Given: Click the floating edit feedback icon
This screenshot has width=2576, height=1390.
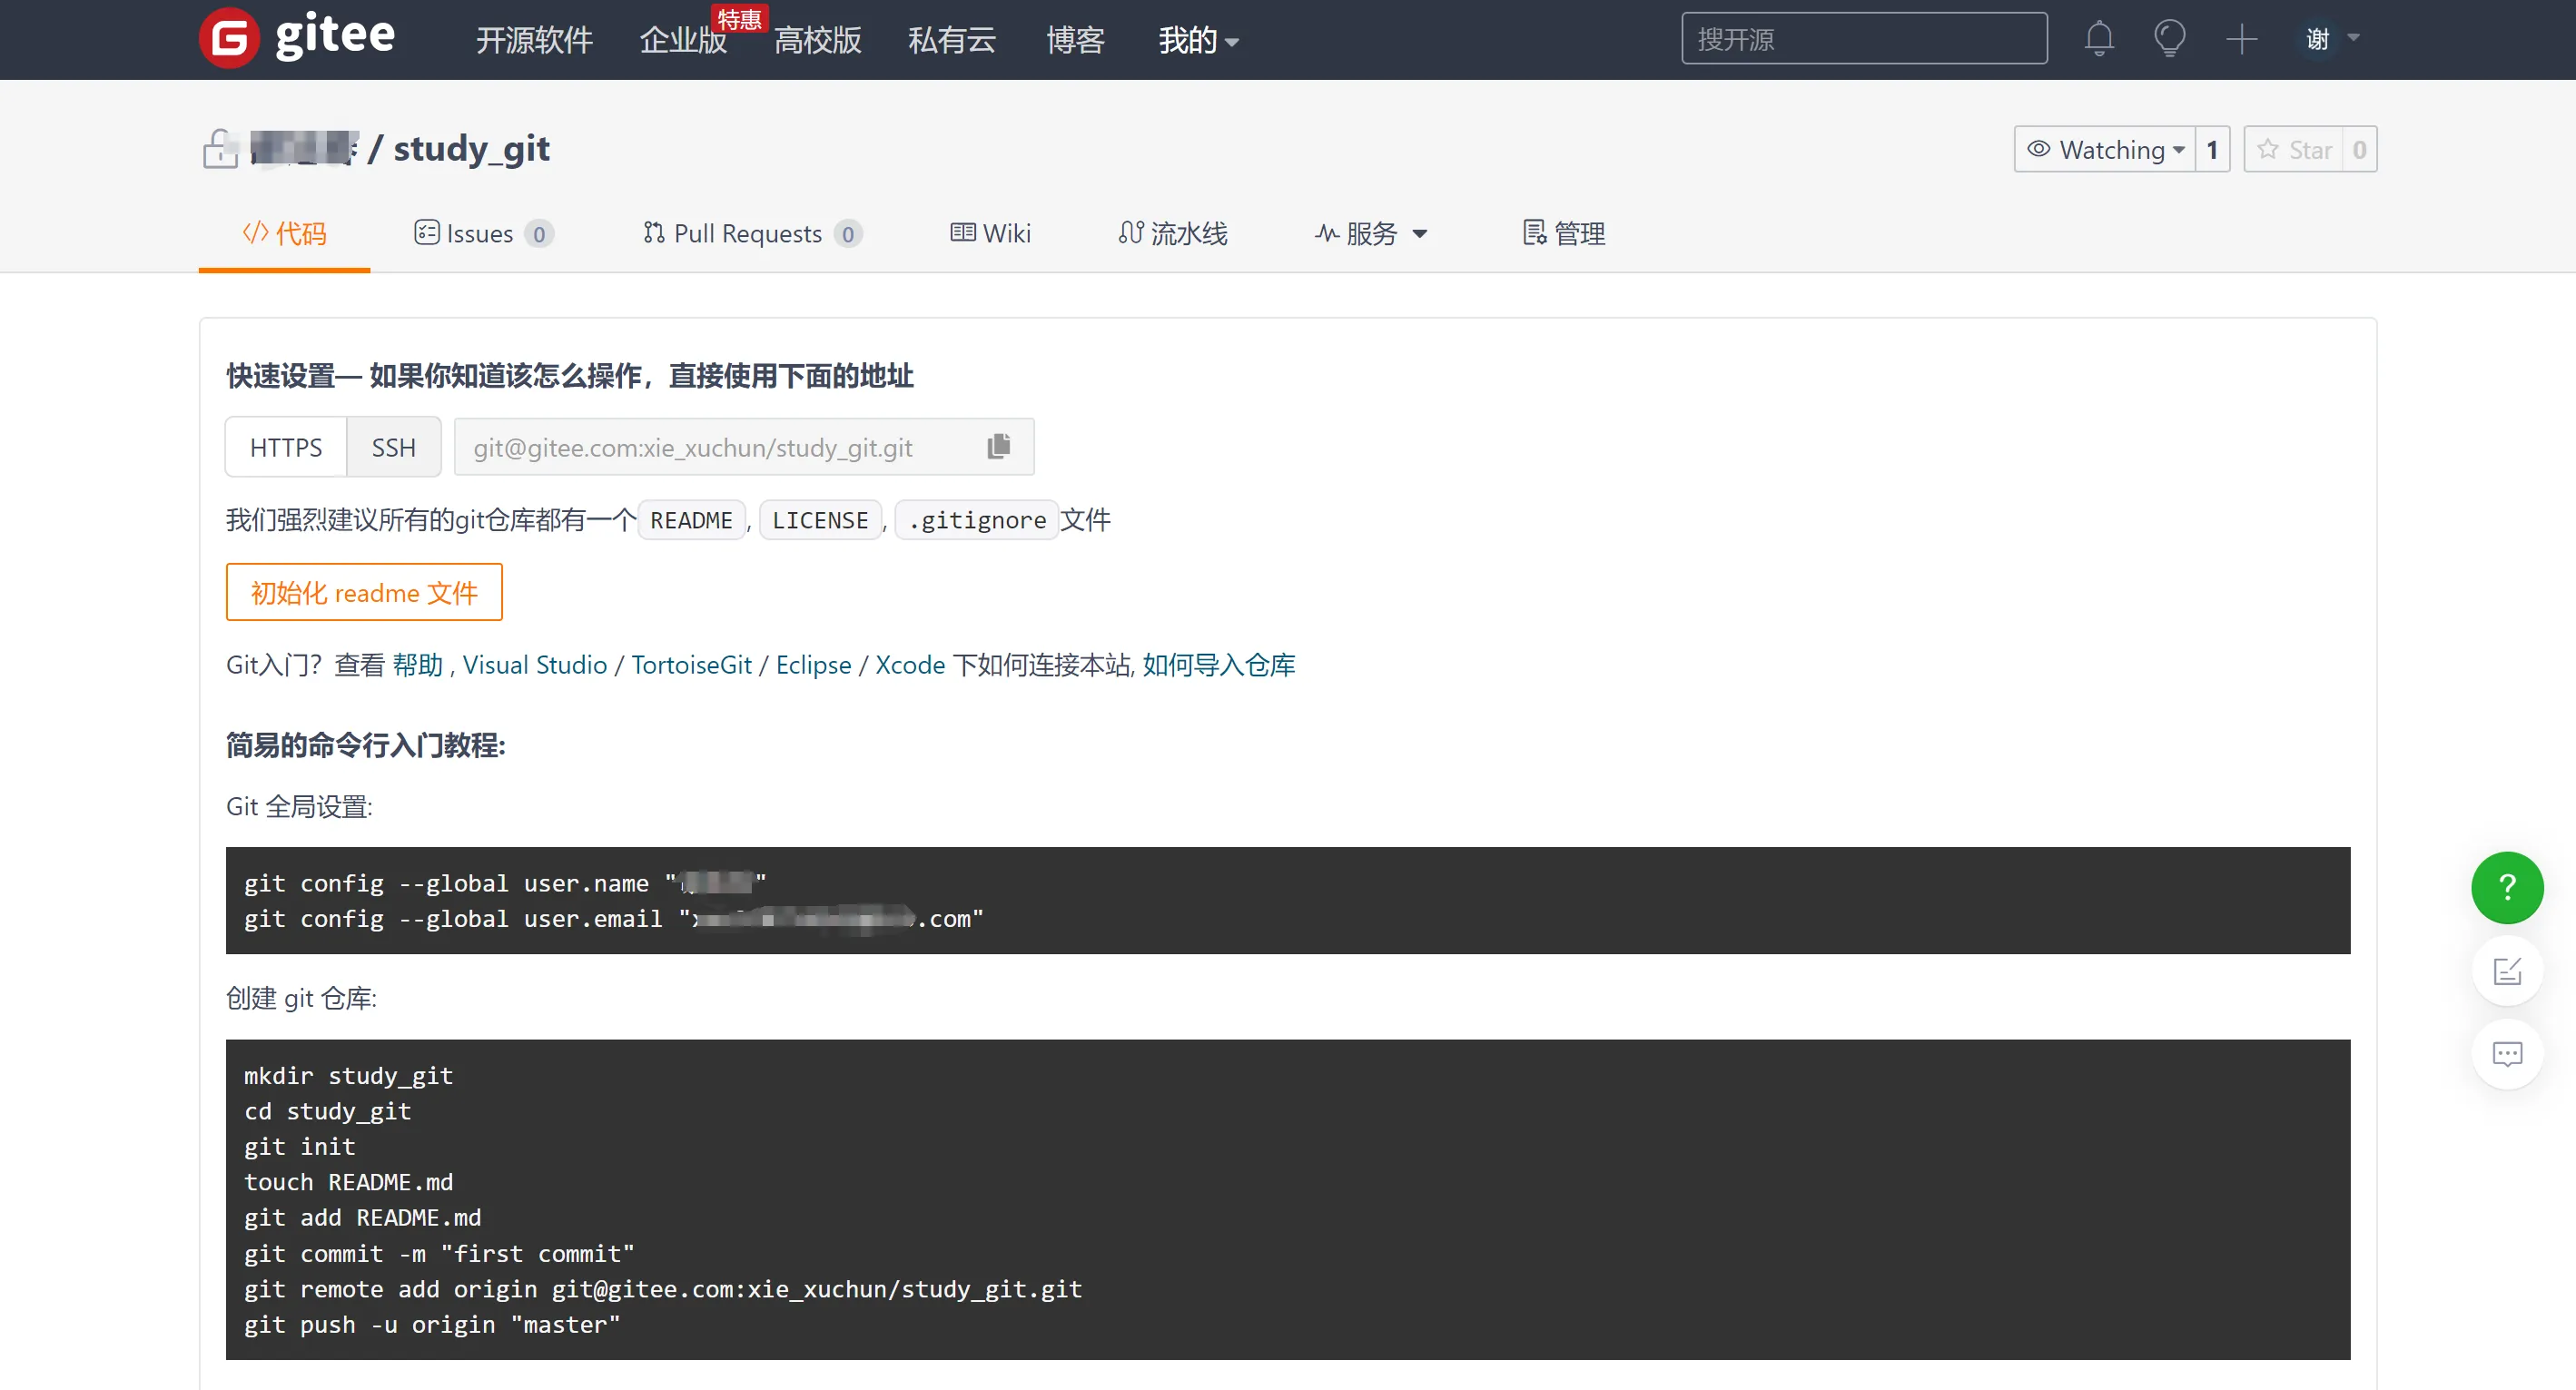Looking at the screenshot, I should pos(2506,970).
